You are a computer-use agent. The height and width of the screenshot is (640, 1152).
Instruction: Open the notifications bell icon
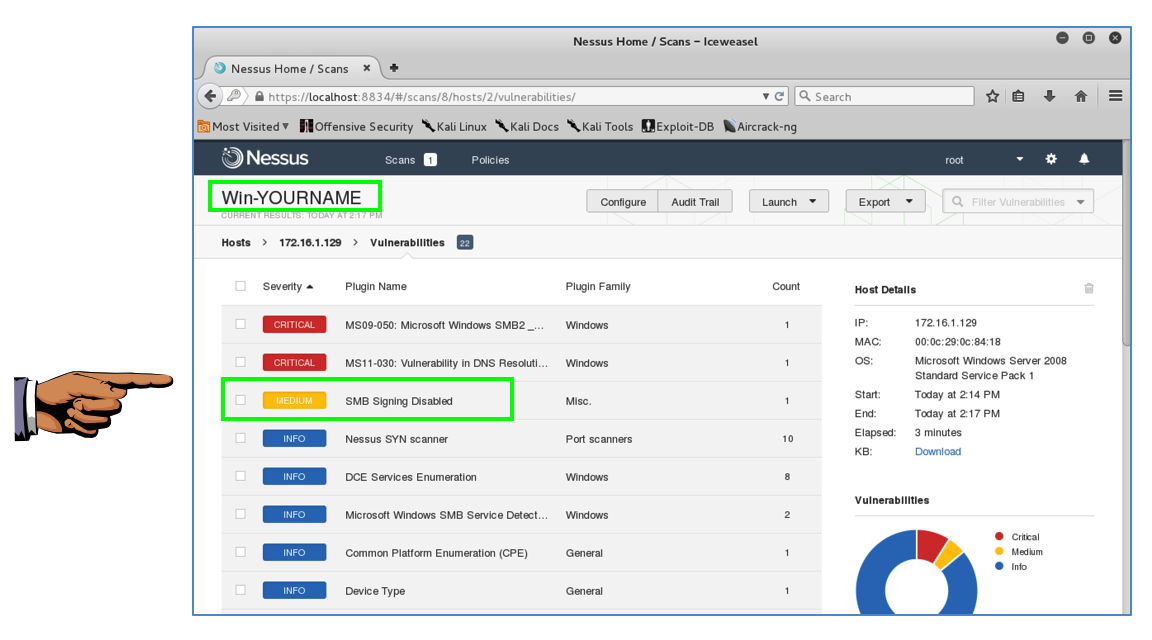pyautogui.click(x=1084, y=159)
